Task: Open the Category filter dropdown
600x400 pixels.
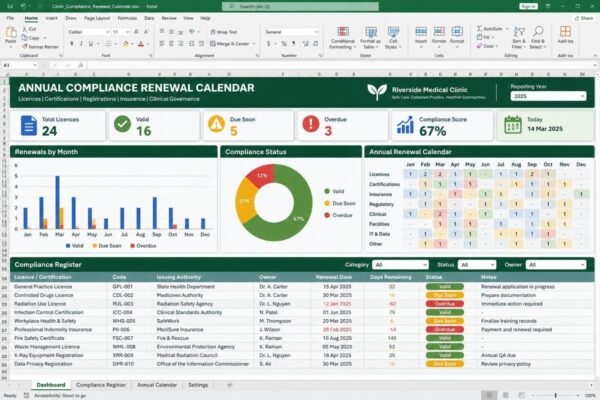Action: click(x=400, y=264)
